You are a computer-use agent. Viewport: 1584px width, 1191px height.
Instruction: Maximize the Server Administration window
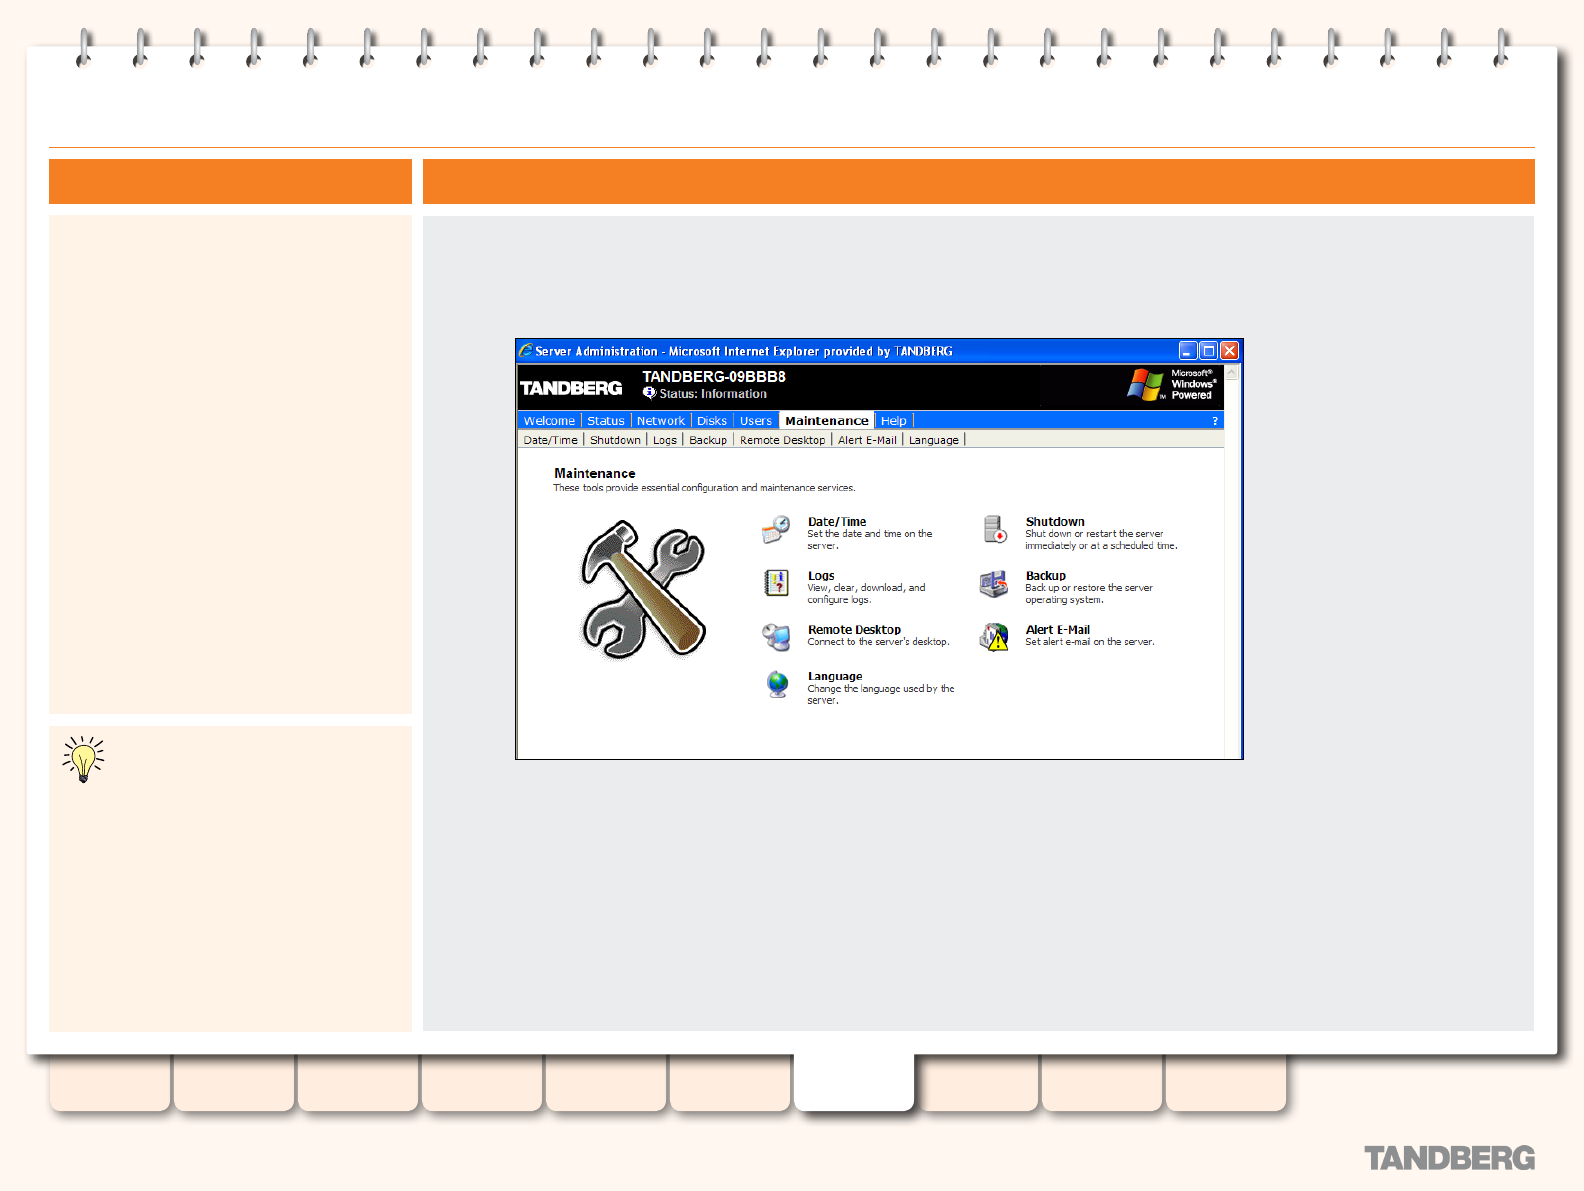coord(1209,351)
